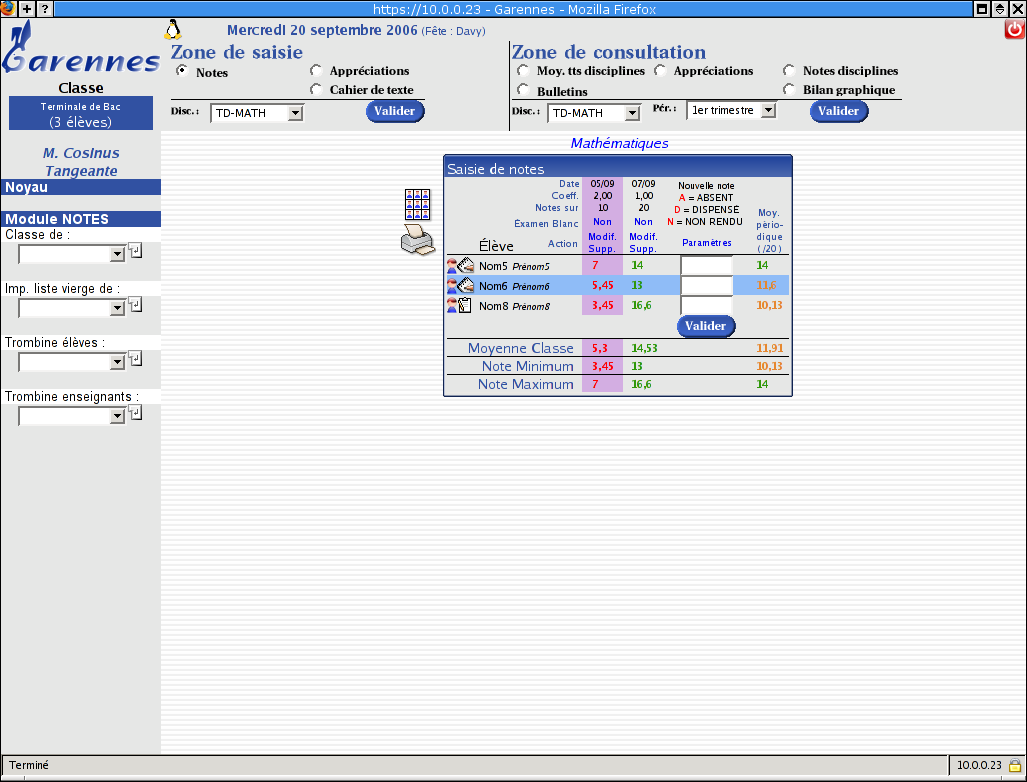Click the Tux penguin icon
Screen dimensions: 1027x782
[172, 29]
